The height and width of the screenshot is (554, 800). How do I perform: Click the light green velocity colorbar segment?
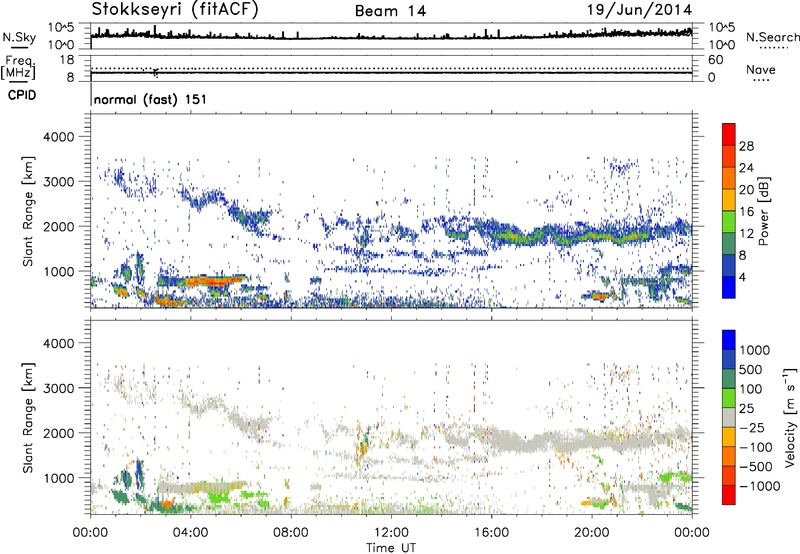click(x=729, y=398)
